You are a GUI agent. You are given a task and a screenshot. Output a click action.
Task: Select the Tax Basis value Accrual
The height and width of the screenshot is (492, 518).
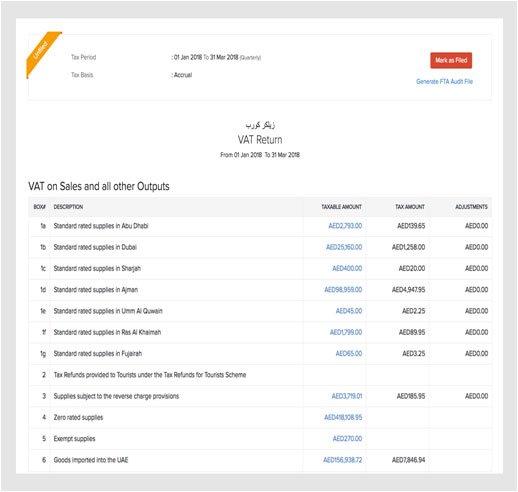(182, 75)
